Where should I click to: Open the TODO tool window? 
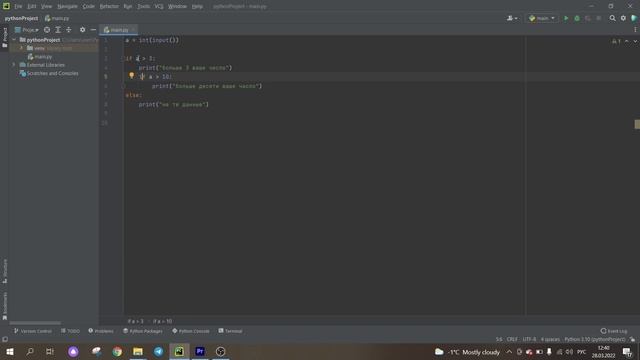pos(70,331)
